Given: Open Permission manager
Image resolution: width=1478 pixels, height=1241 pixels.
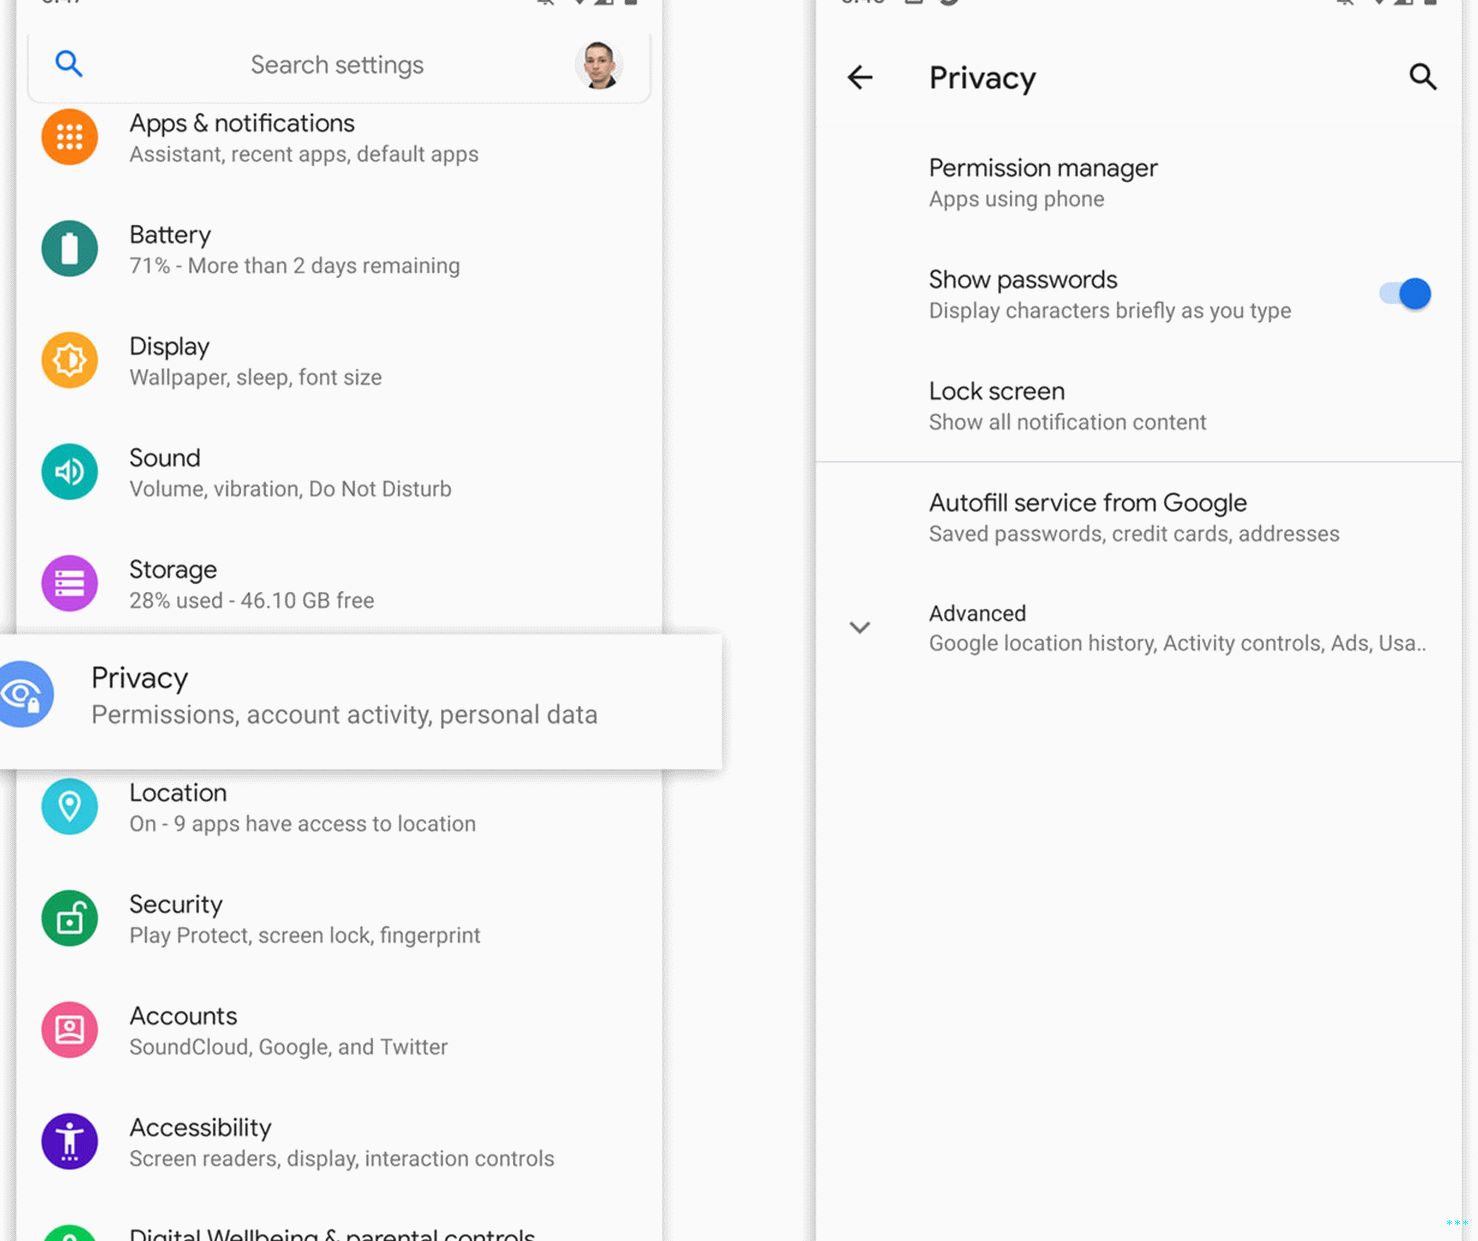Looking at the screenshot, I should (1043, 182).
